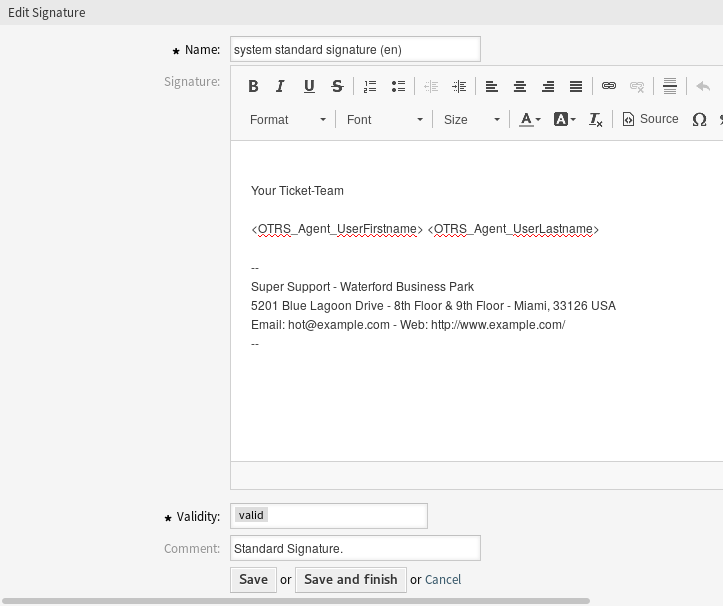Image resolution: width=723 pixels, height=606 pixels.
Task: Click the 'valid' tag in Validity
Action: [x=251, y=515]
